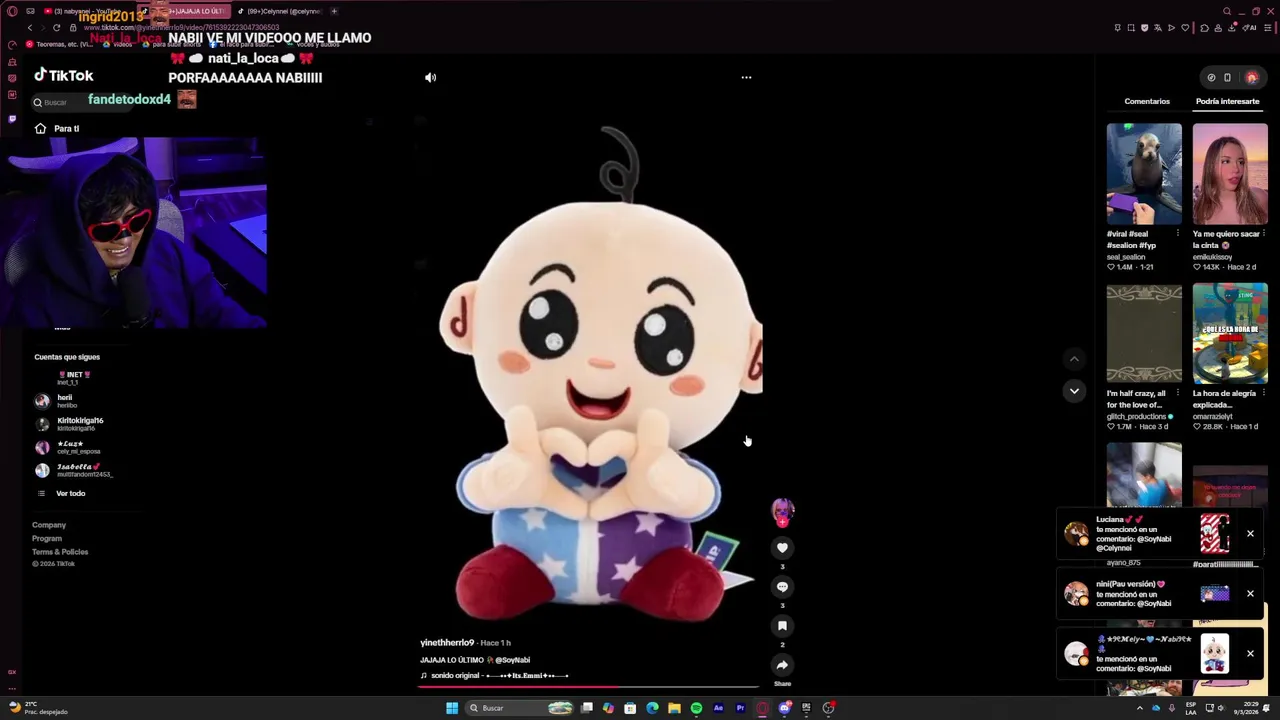Screen dimensions: 1280x720
Task: Open the INET followed account
Action: click(x=74, y=378)
